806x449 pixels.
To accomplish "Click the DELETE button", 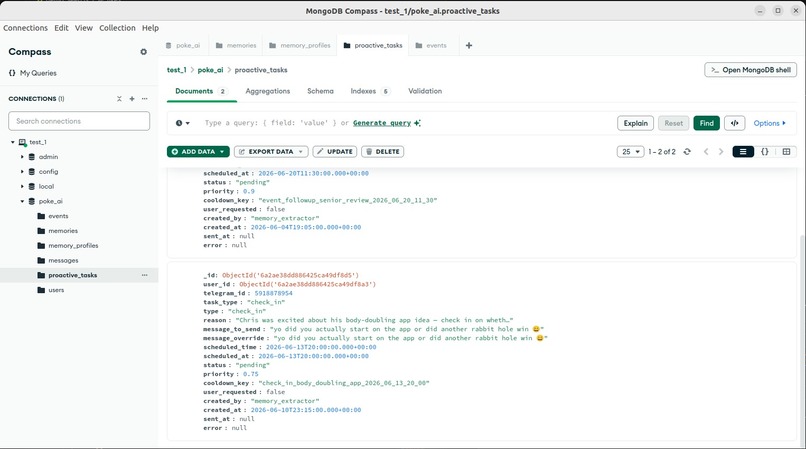I will 382,152.
